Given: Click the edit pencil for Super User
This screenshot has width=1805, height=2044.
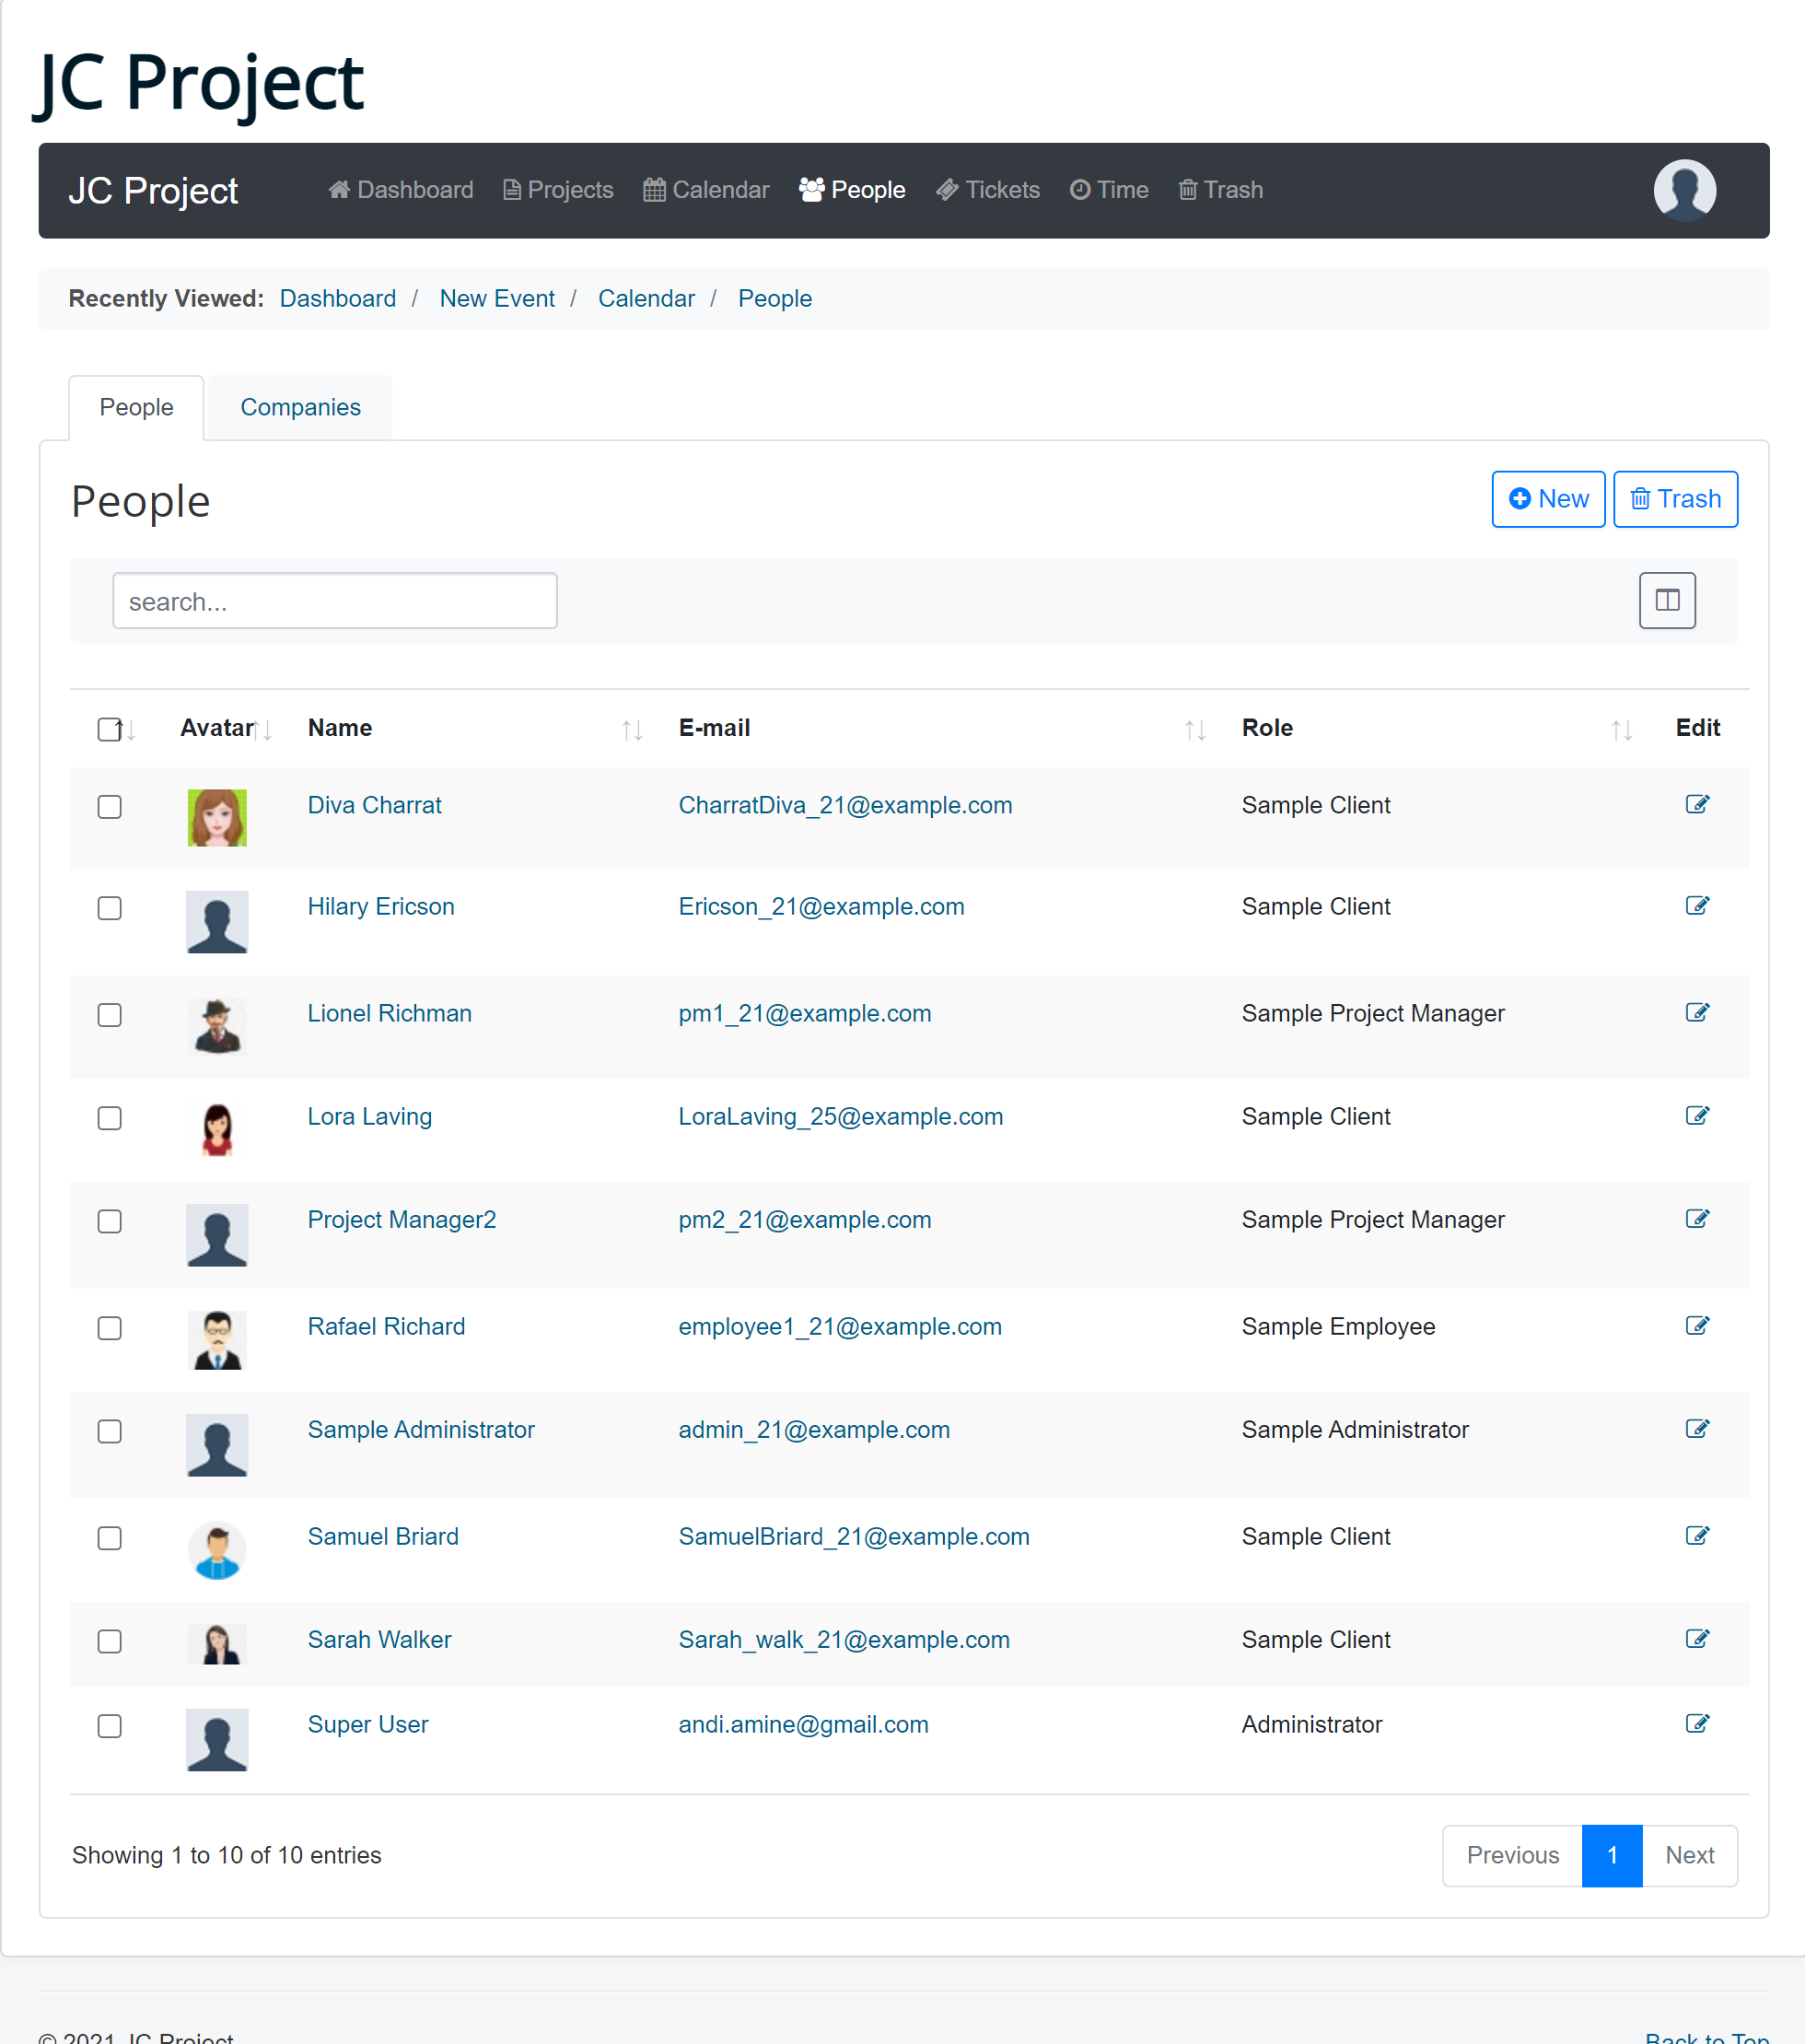Looking at the screenshot, I should (x=1696, y=1724).
